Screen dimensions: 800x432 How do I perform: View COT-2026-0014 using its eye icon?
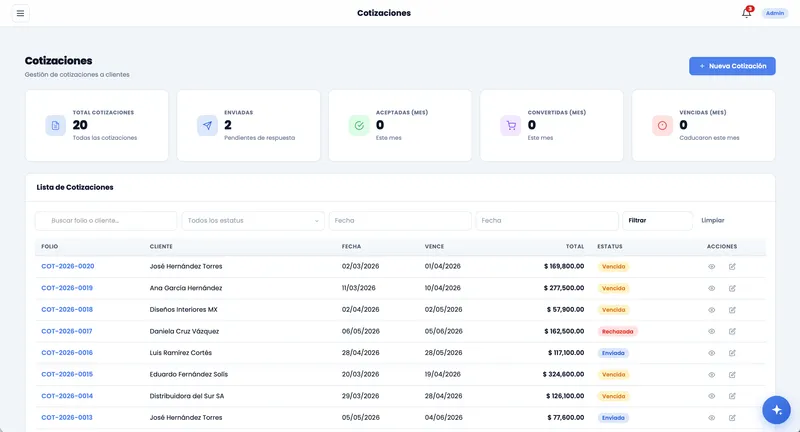point(711,396)
